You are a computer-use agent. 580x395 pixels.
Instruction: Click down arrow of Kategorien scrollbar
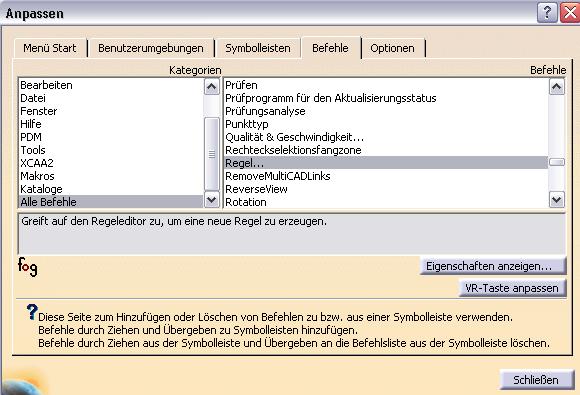(x=212, y=200)
